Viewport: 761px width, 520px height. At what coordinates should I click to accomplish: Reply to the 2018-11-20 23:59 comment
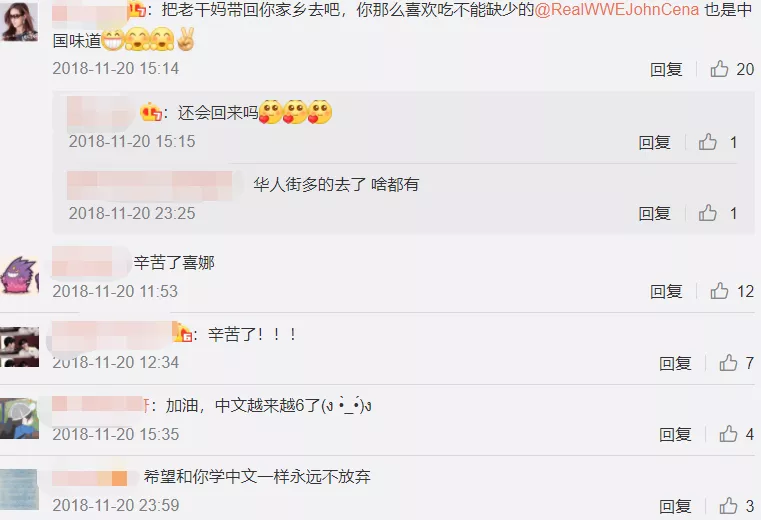(675, 506)
